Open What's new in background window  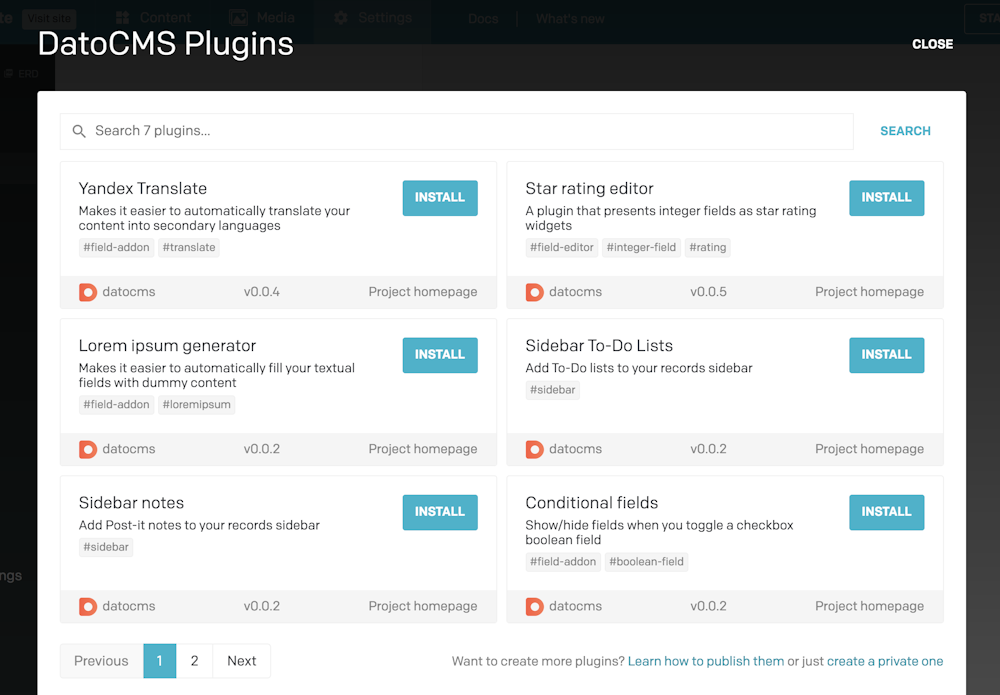570,19
